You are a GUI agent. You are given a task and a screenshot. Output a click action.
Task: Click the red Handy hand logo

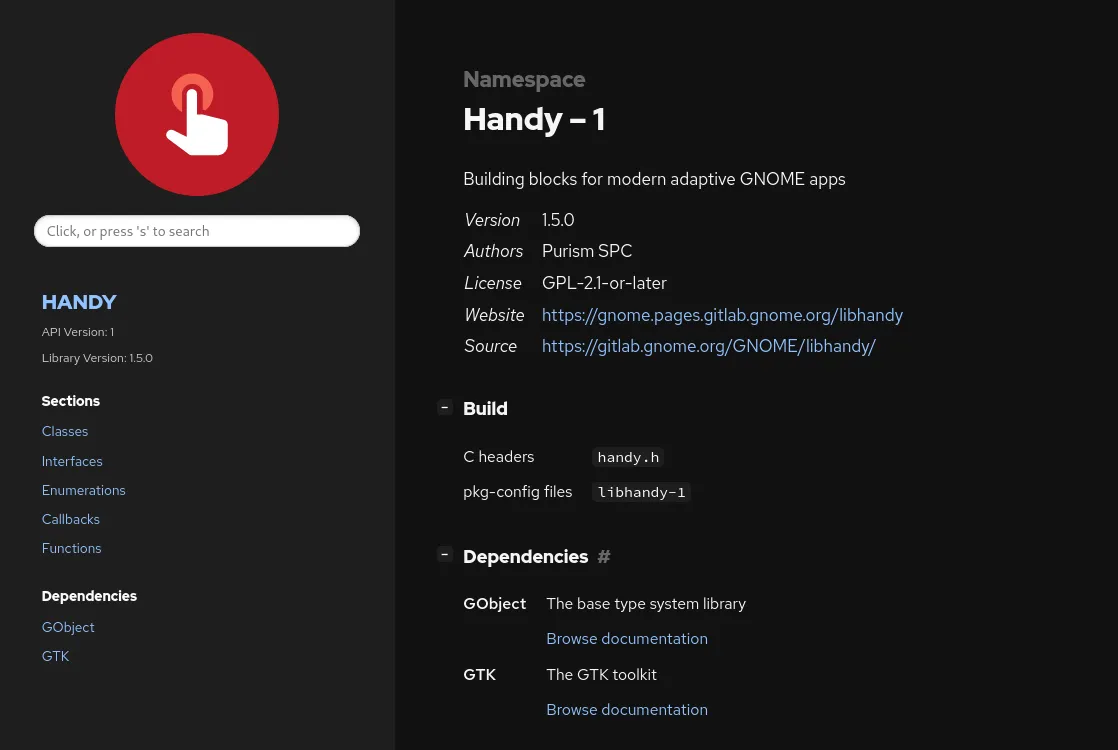coord(197,114)
